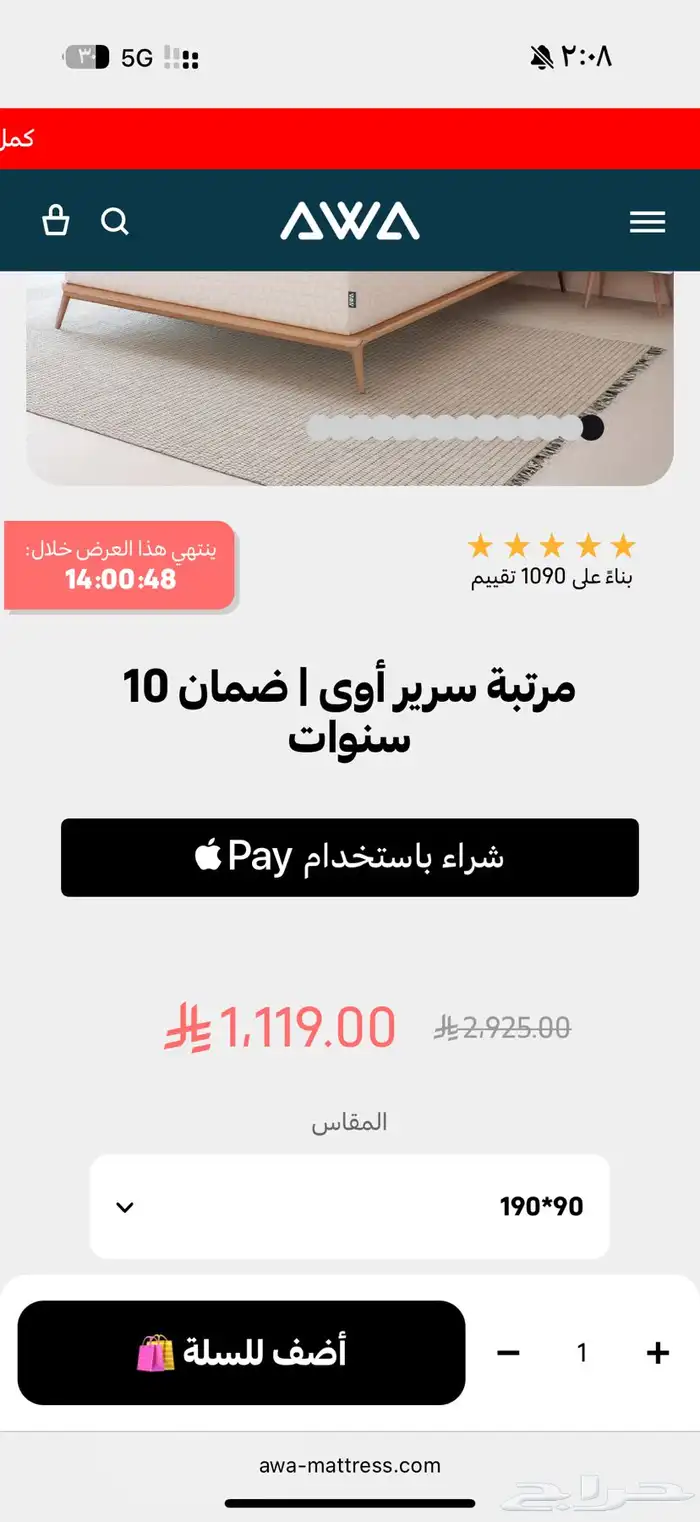Increase quantity with the plus icon
Viewport: 700px width, 1522px height.
657,1353
